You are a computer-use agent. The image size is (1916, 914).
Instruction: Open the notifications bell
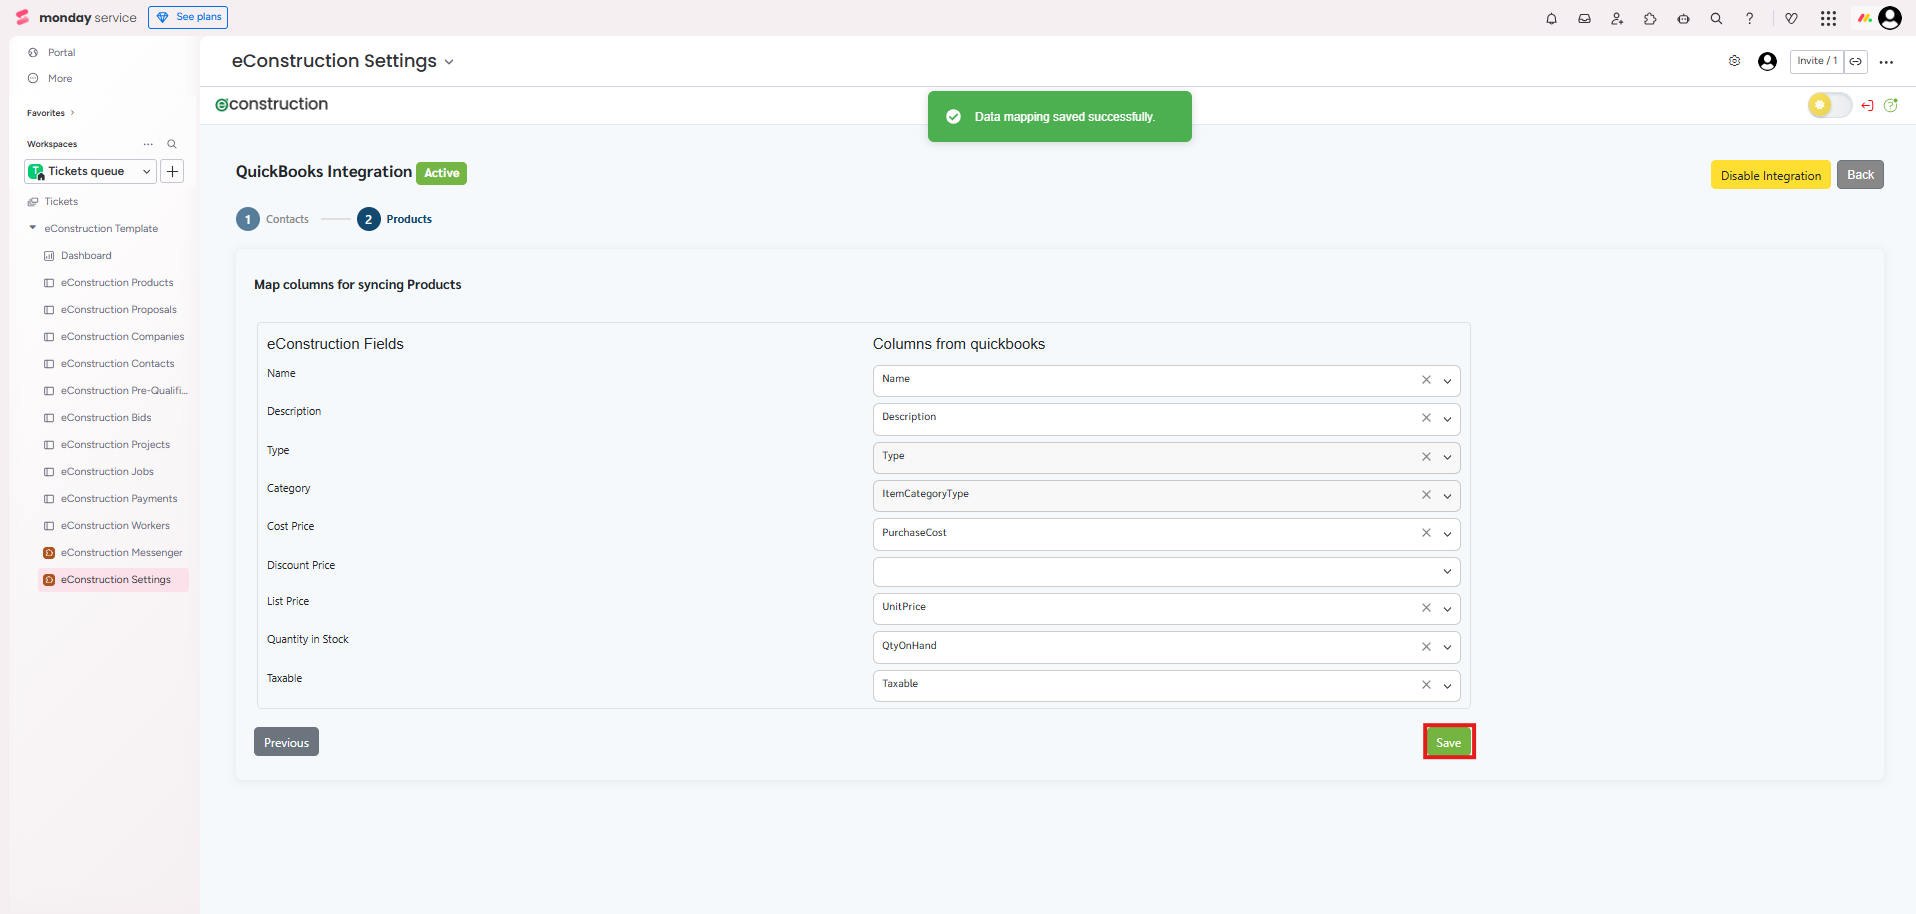[1551, 18]
